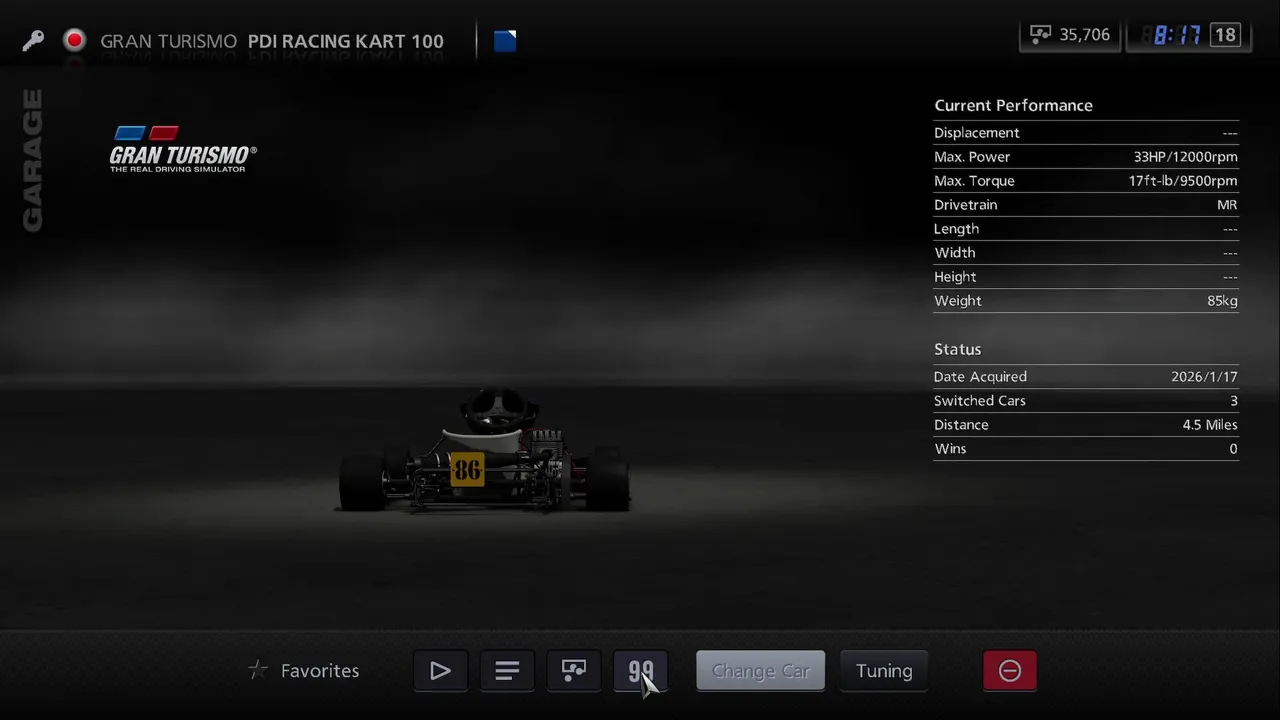Click the red remove circle button
Viewport: 1280px width, 720px height.
pyautogui.click(x=1010, y=671)
